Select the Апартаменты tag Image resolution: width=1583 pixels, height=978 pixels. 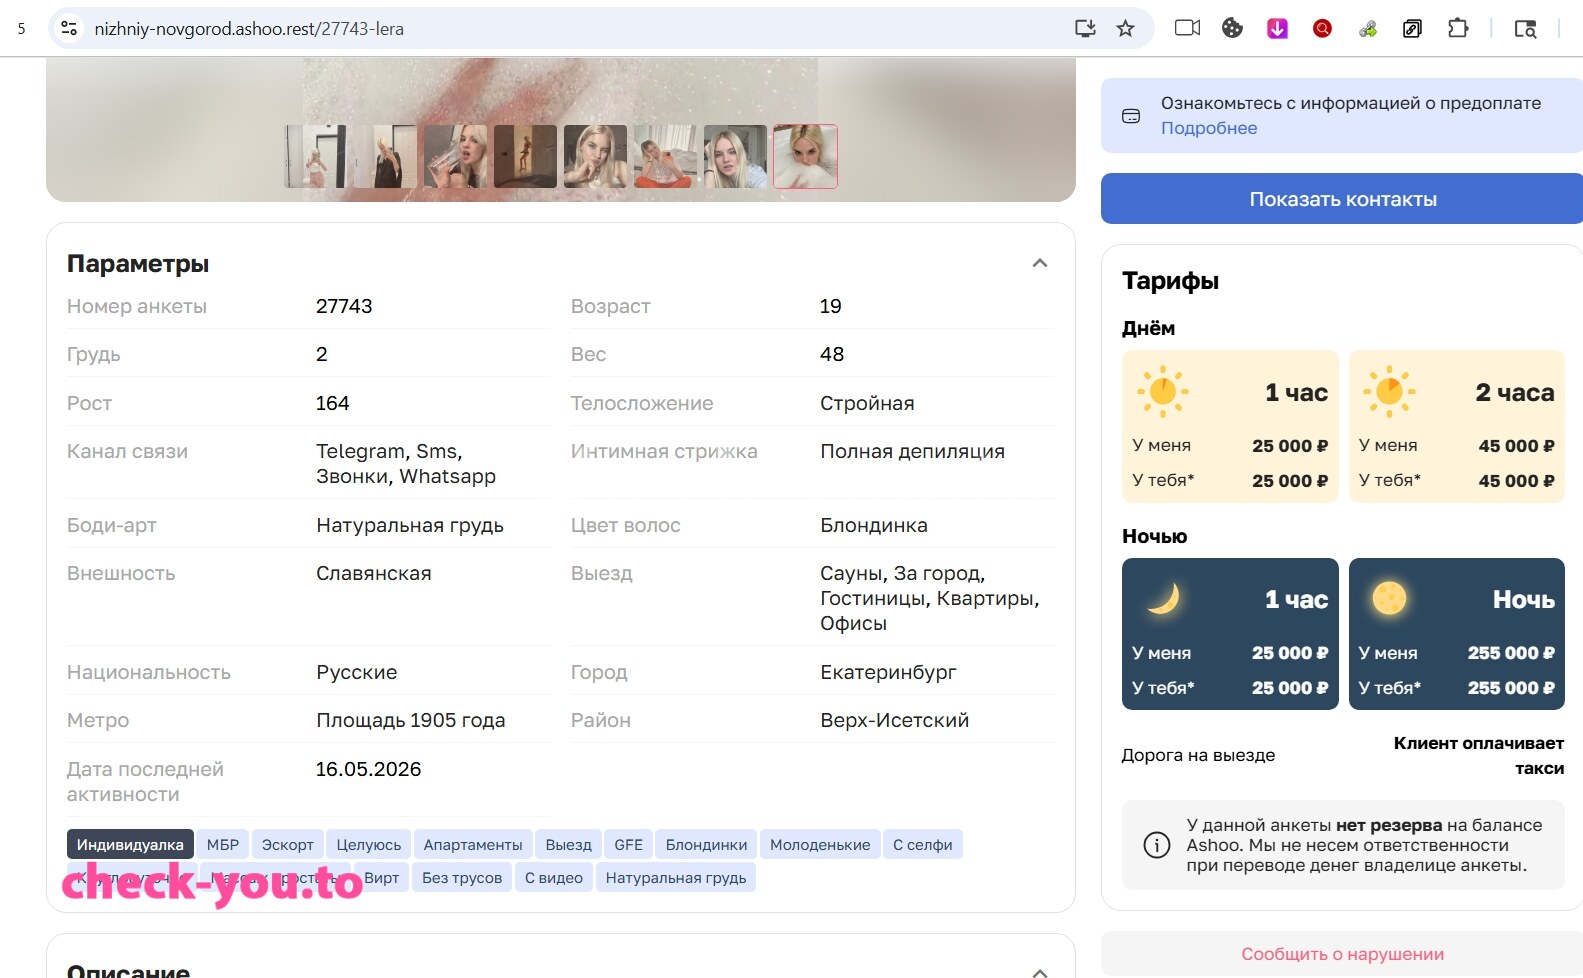pyautogui.click(x=473, y=845)
